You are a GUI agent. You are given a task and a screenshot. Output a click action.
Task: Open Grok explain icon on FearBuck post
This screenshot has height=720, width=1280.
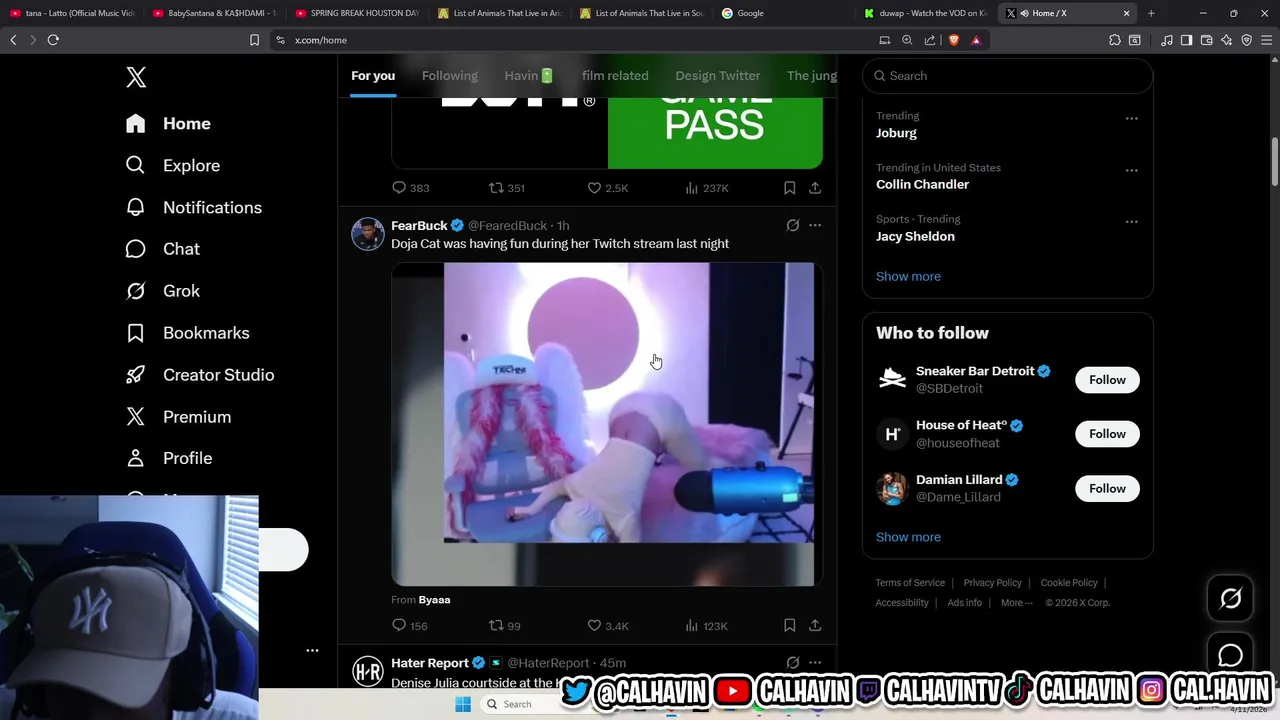[792, 226]
